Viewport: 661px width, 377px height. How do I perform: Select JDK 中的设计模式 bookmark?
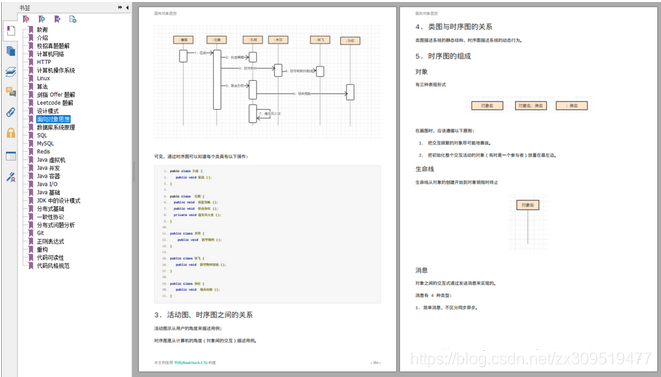coord(58,200)
